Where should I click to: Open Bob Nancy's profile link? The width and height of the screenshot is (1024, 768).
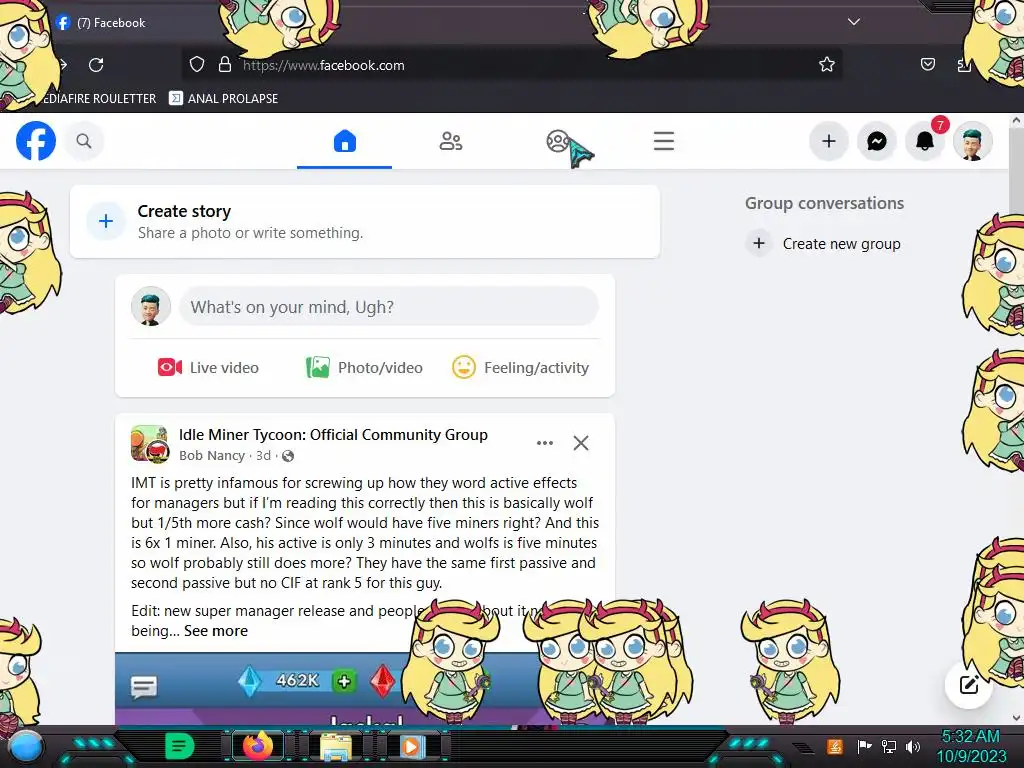[x=212, y=456]
